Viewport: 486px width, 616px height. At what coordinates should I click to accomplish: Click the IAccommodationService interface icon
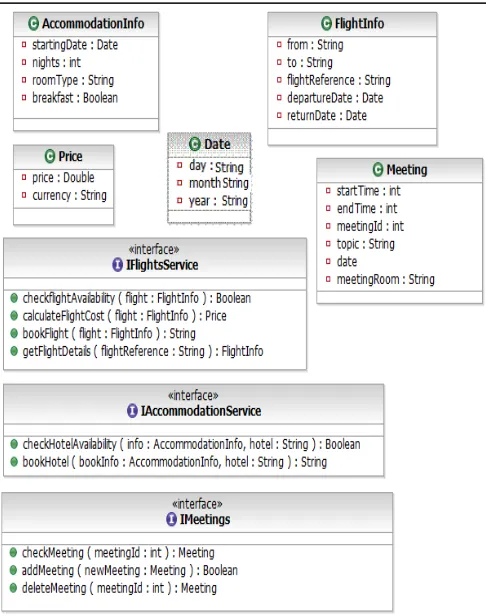click(132, 411)
